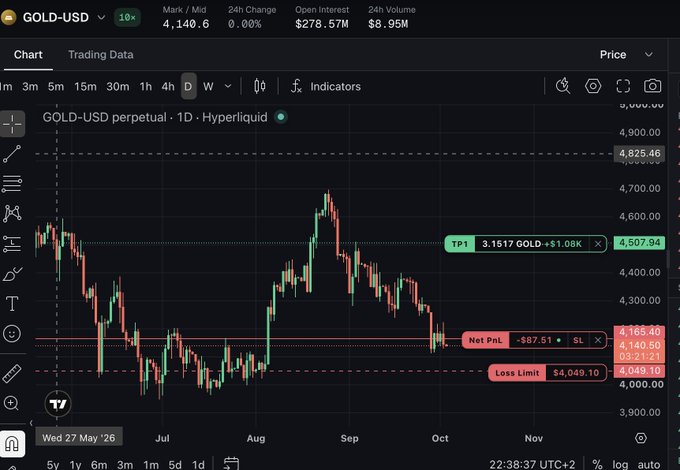Set chart range to 5d
The image size is (680, 470).
tap(175, 465)
